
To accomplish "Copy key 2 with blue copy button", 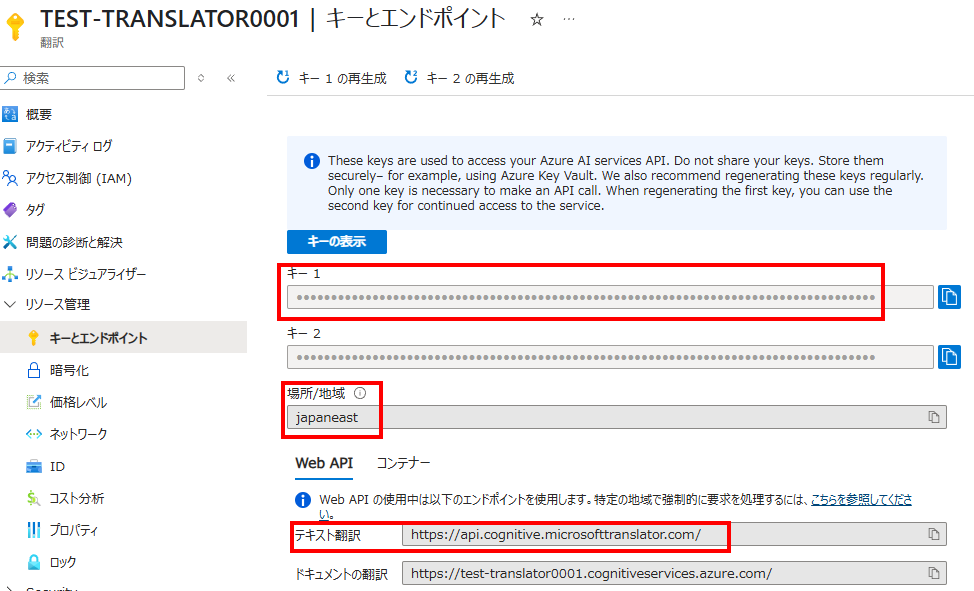I will [x=949, y=357].
